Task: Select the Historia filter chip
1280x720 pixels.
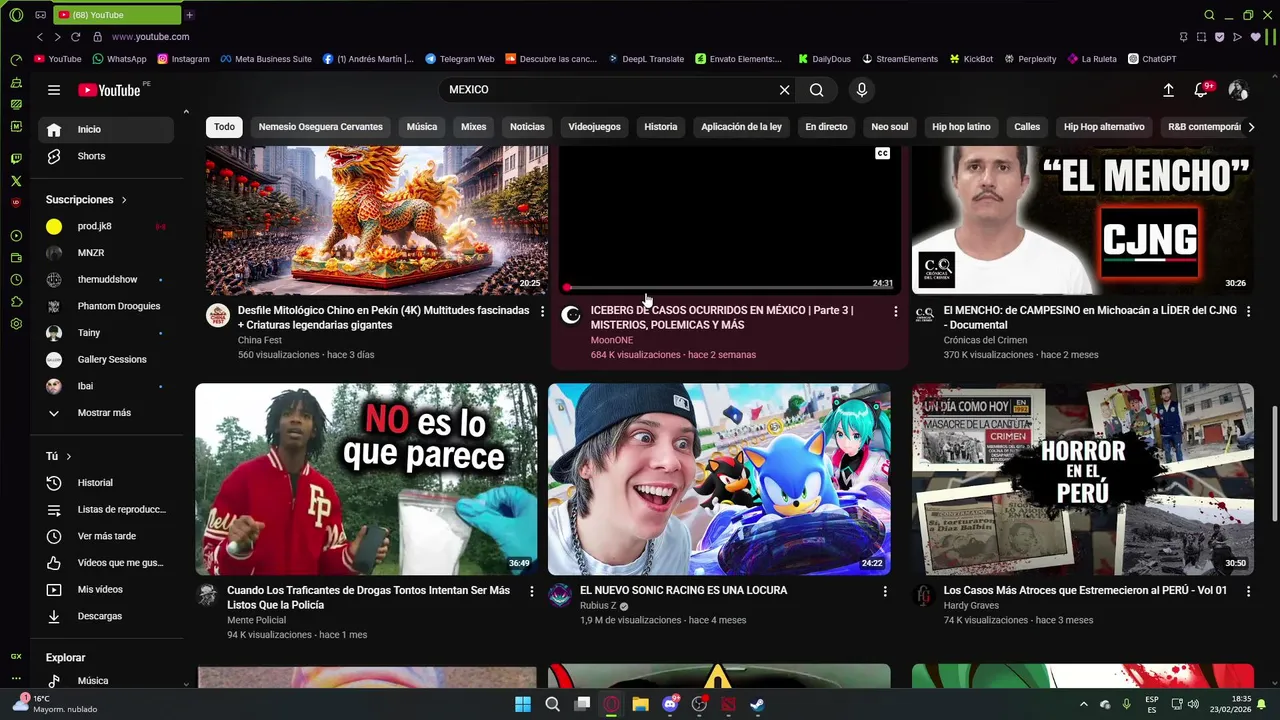Action: point(661,127)
